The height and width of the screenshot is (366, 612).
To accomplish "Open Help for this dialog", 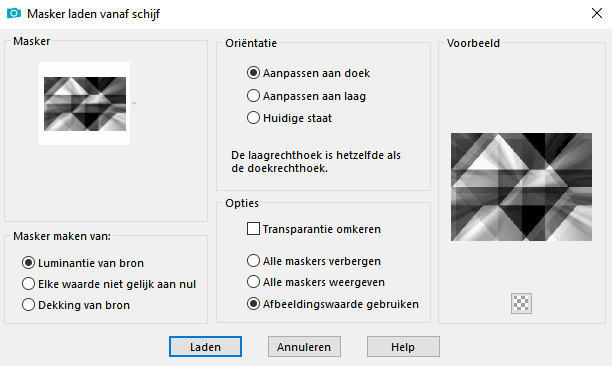I will tap(403, 346).
